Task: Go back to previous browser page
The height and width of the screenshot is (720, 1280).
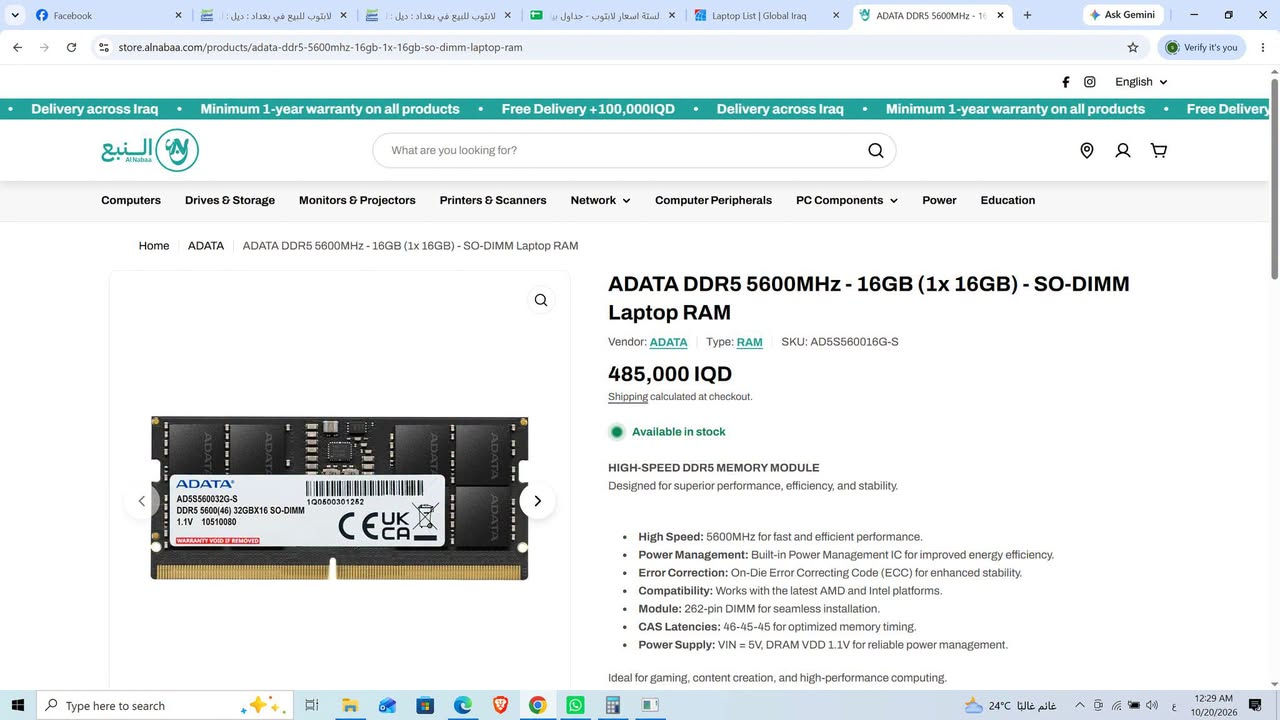Action: [x=17, y=47]
